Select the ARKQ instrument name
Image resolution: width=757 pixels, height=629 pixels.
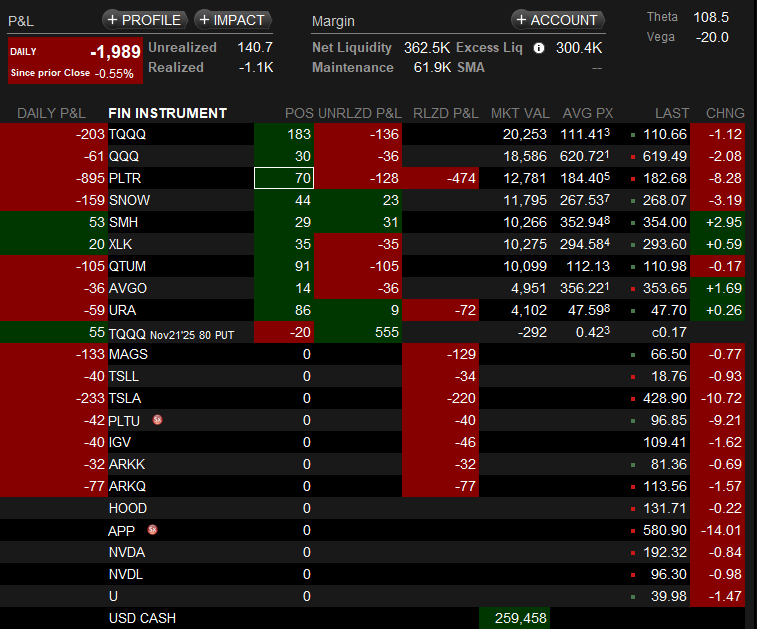[x=127, y=486]
